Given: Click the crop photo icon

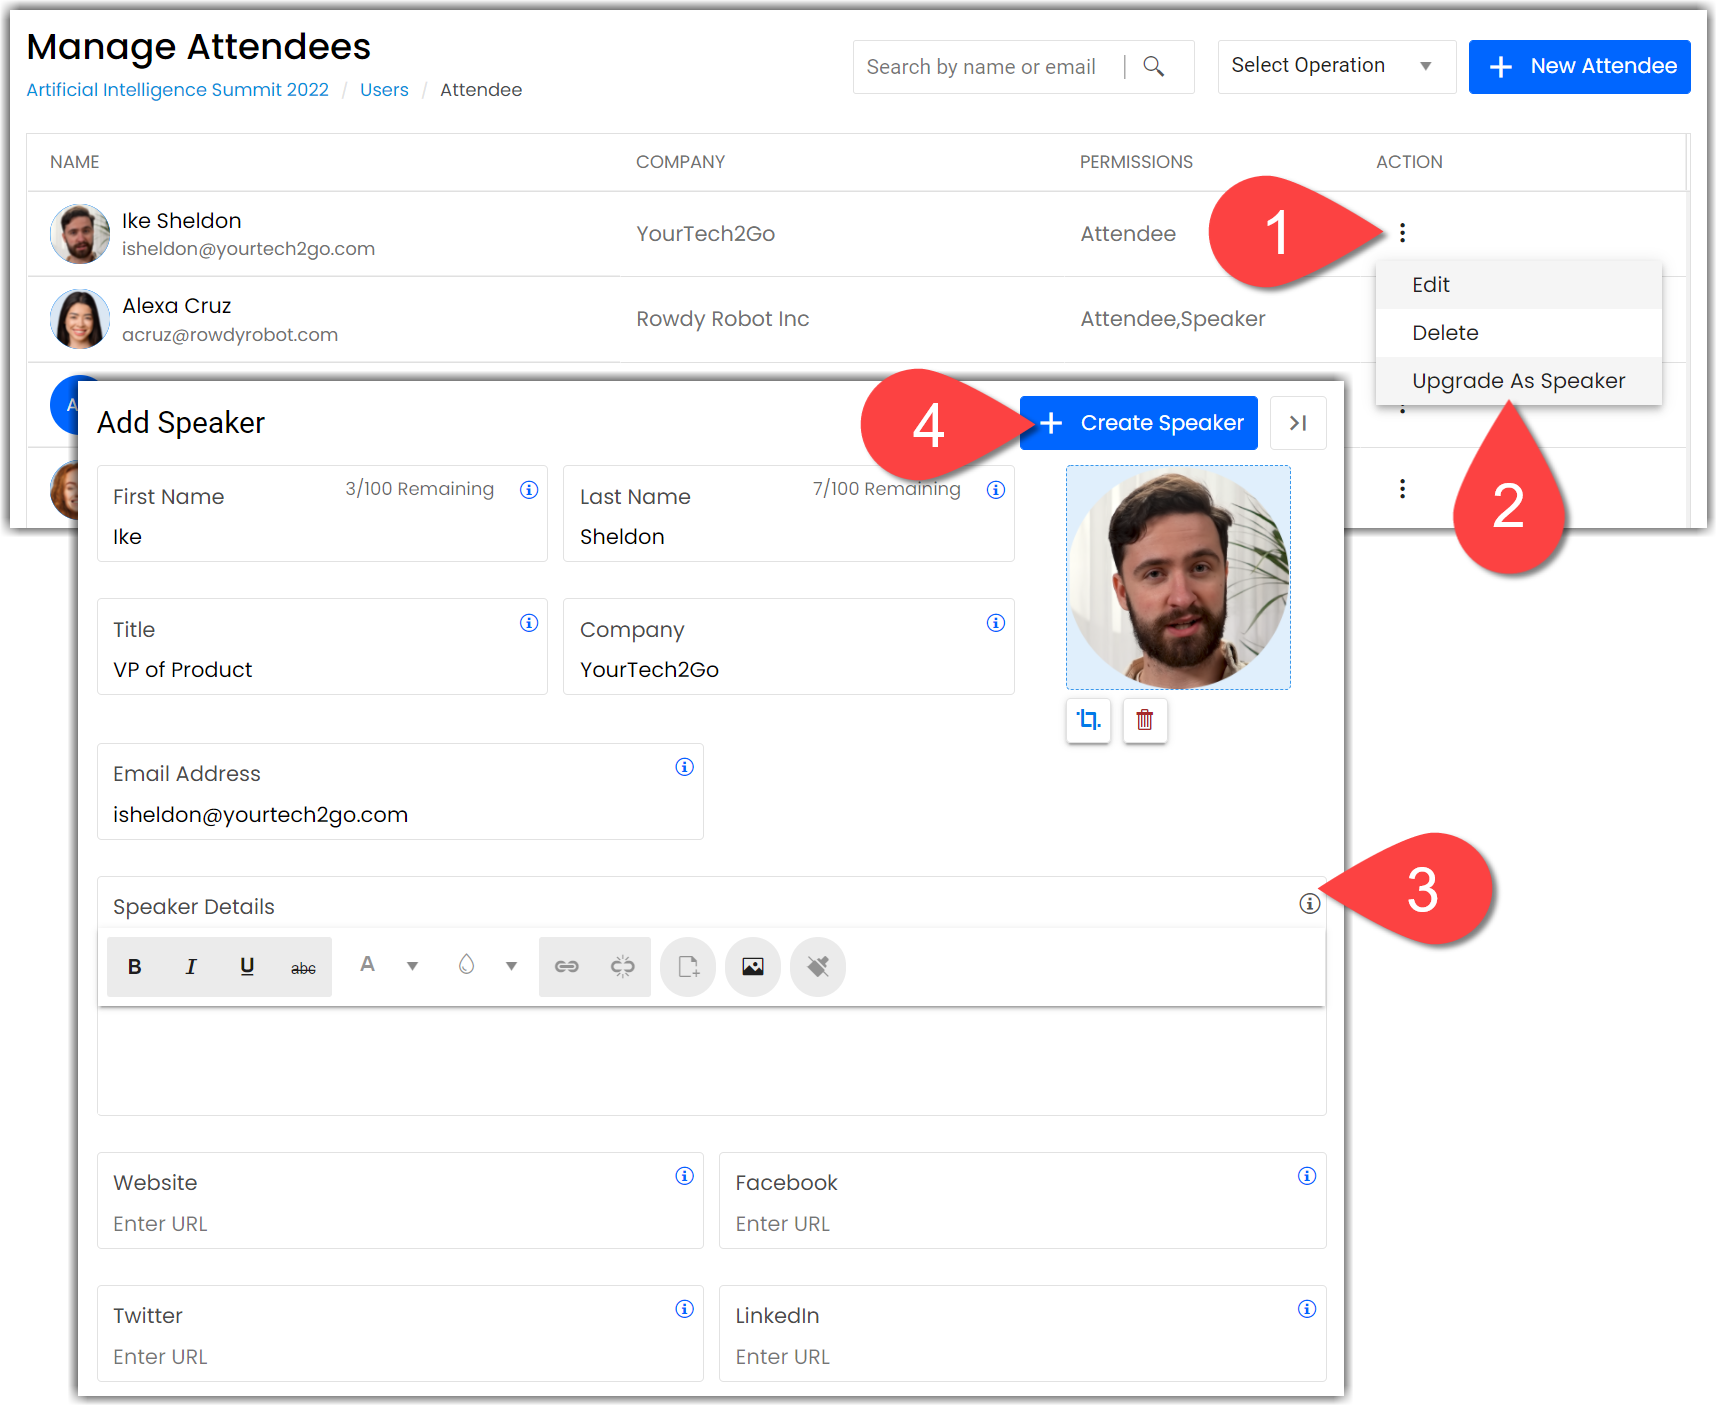Looking at the screenshot, I should tap(1088, 720).
